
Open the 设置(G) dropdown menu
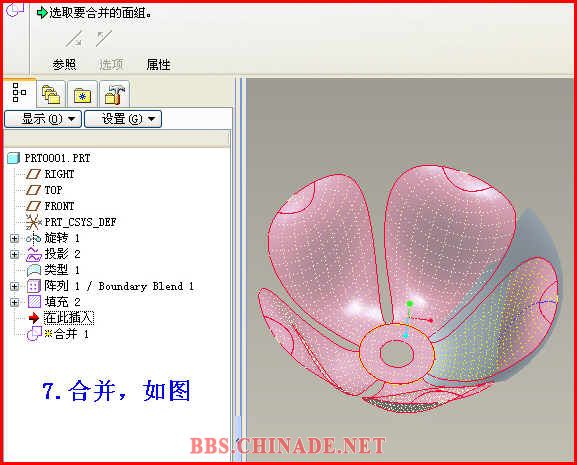pyautogui.click(x=123, y=119)
